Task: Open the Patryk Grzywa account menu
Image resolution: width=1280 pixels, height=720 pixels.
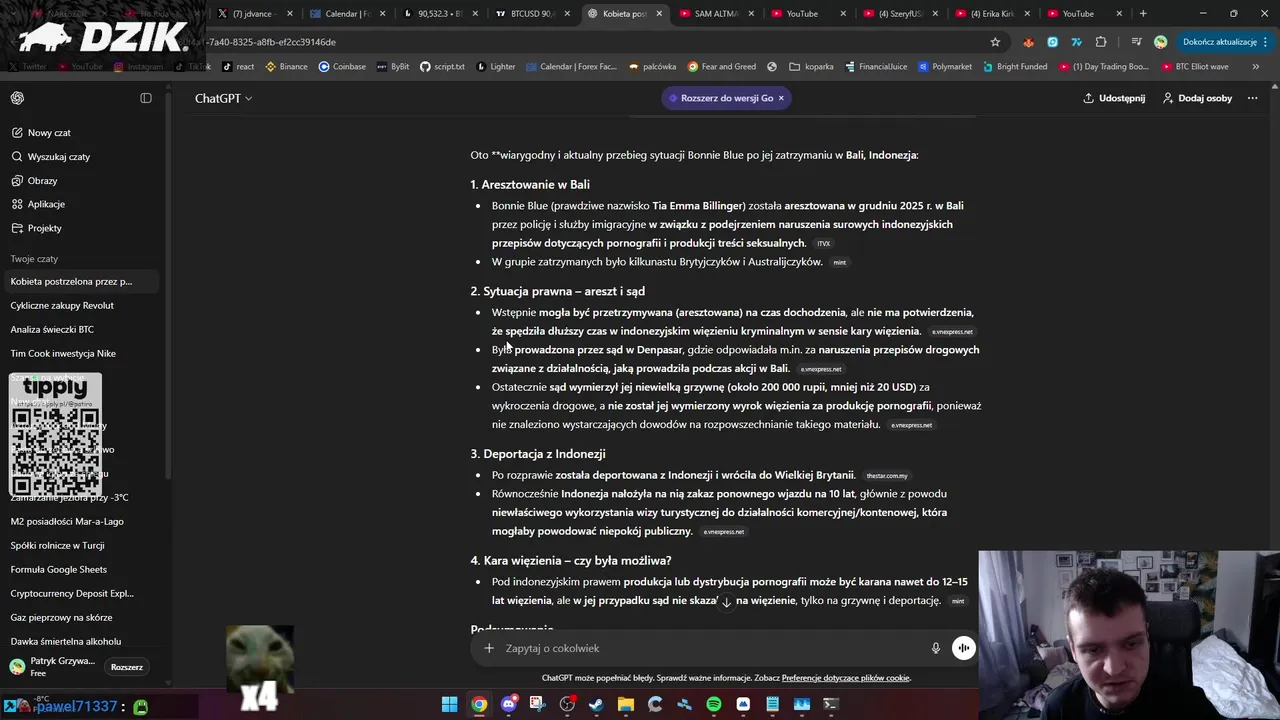Action: click(x=52, y=667)
